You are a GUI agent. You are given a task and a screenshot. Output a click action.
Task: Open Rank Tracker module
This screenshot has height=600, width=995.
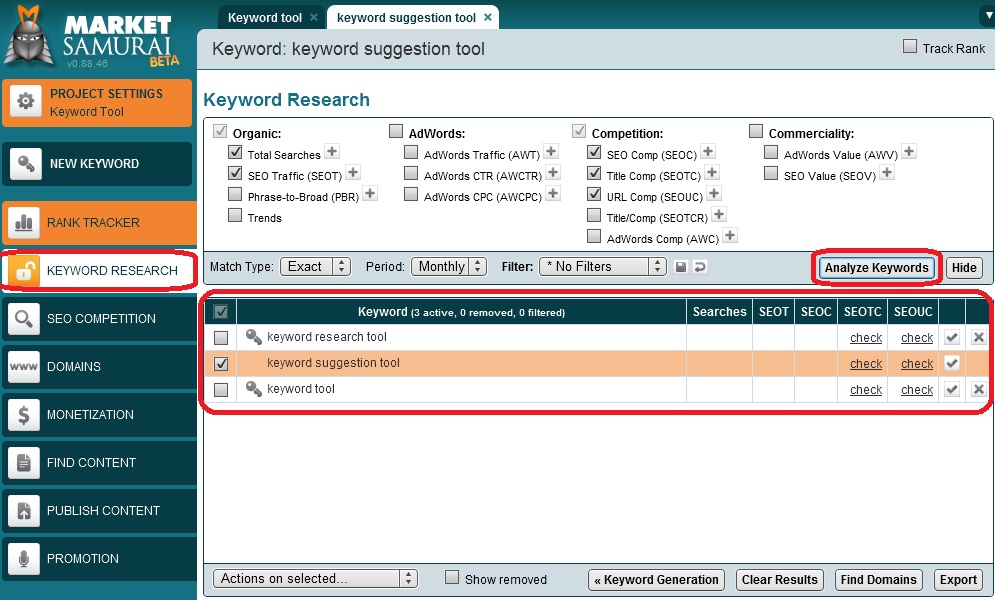tap(100, 223)
